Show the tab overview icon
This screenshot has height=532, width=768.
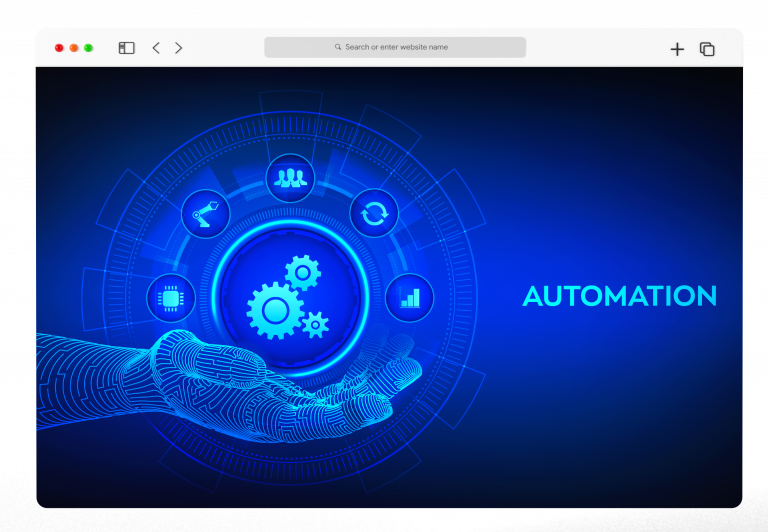click(x=707, y=49)
